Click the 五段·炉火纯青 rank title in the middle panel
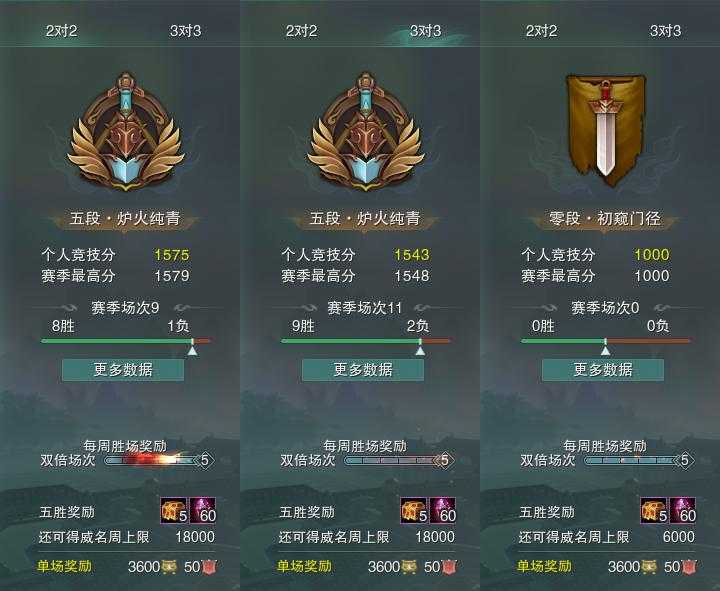 pos(365,218)
